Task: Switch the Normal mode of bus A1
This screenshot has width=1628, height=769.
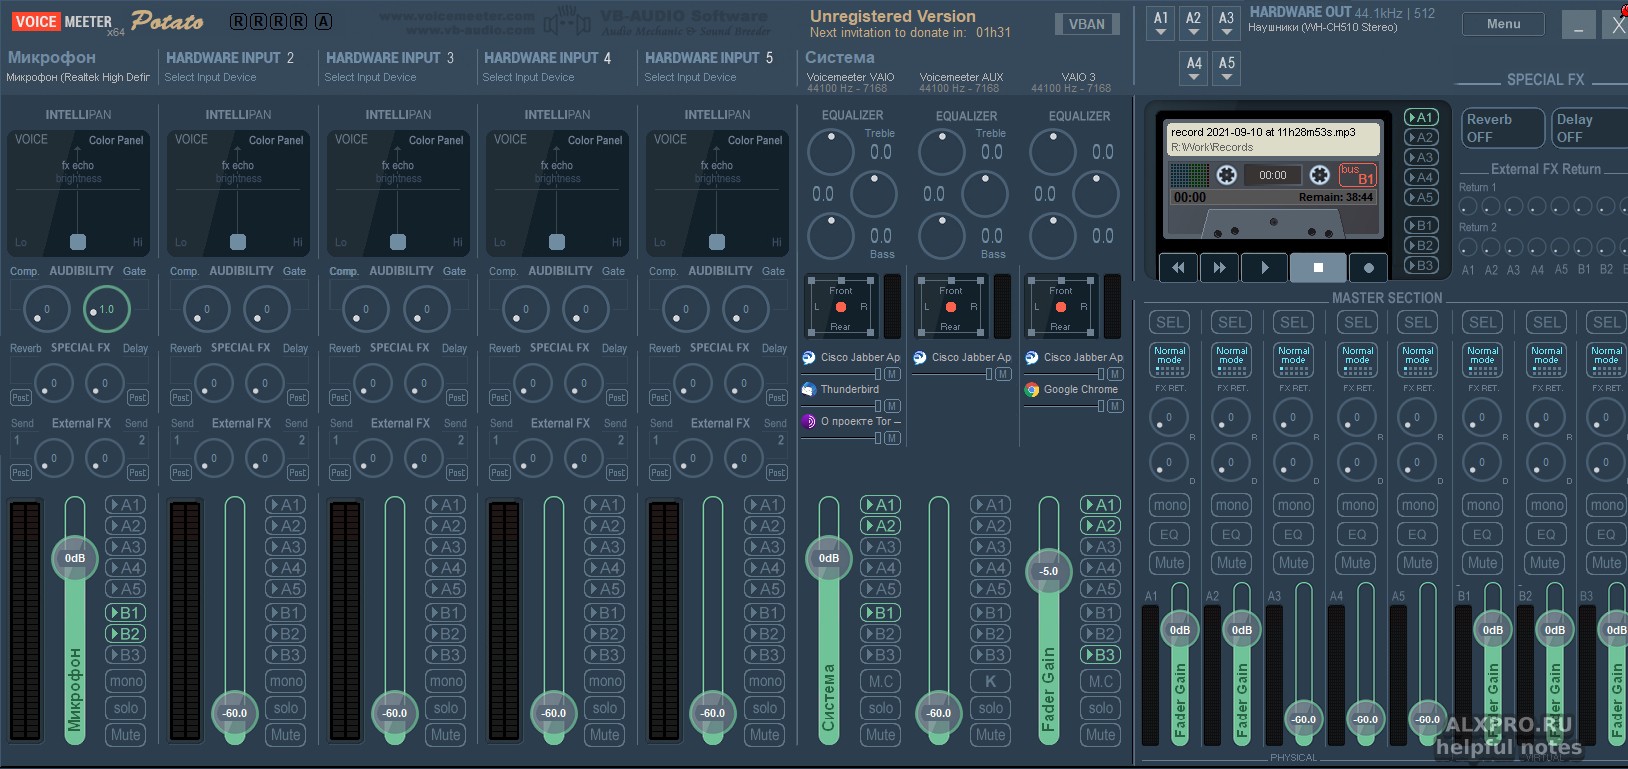Action: click(1170, 360)
